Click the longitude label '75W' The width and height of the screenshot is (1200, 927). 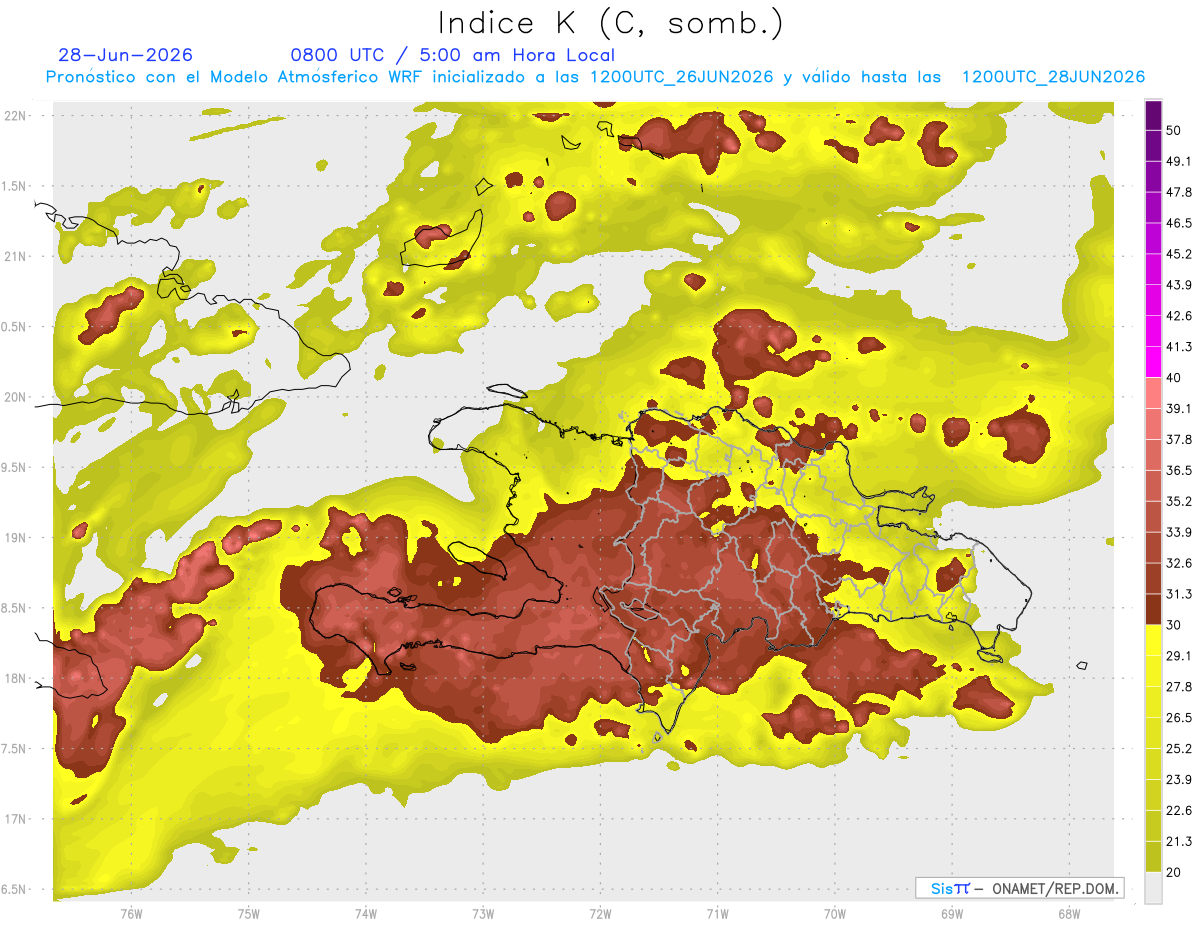249,913
